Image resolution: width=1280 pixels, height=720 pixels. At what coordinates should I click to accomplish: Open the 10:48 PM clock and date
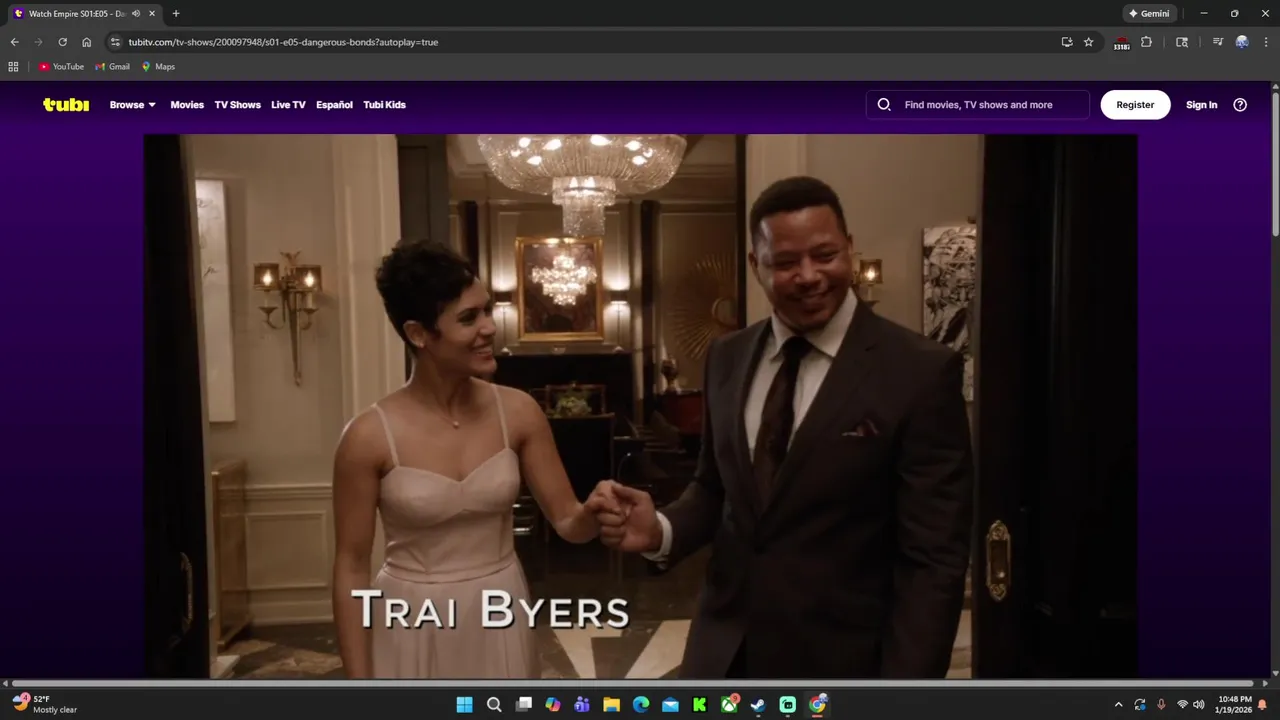[x=1234, y=705]
